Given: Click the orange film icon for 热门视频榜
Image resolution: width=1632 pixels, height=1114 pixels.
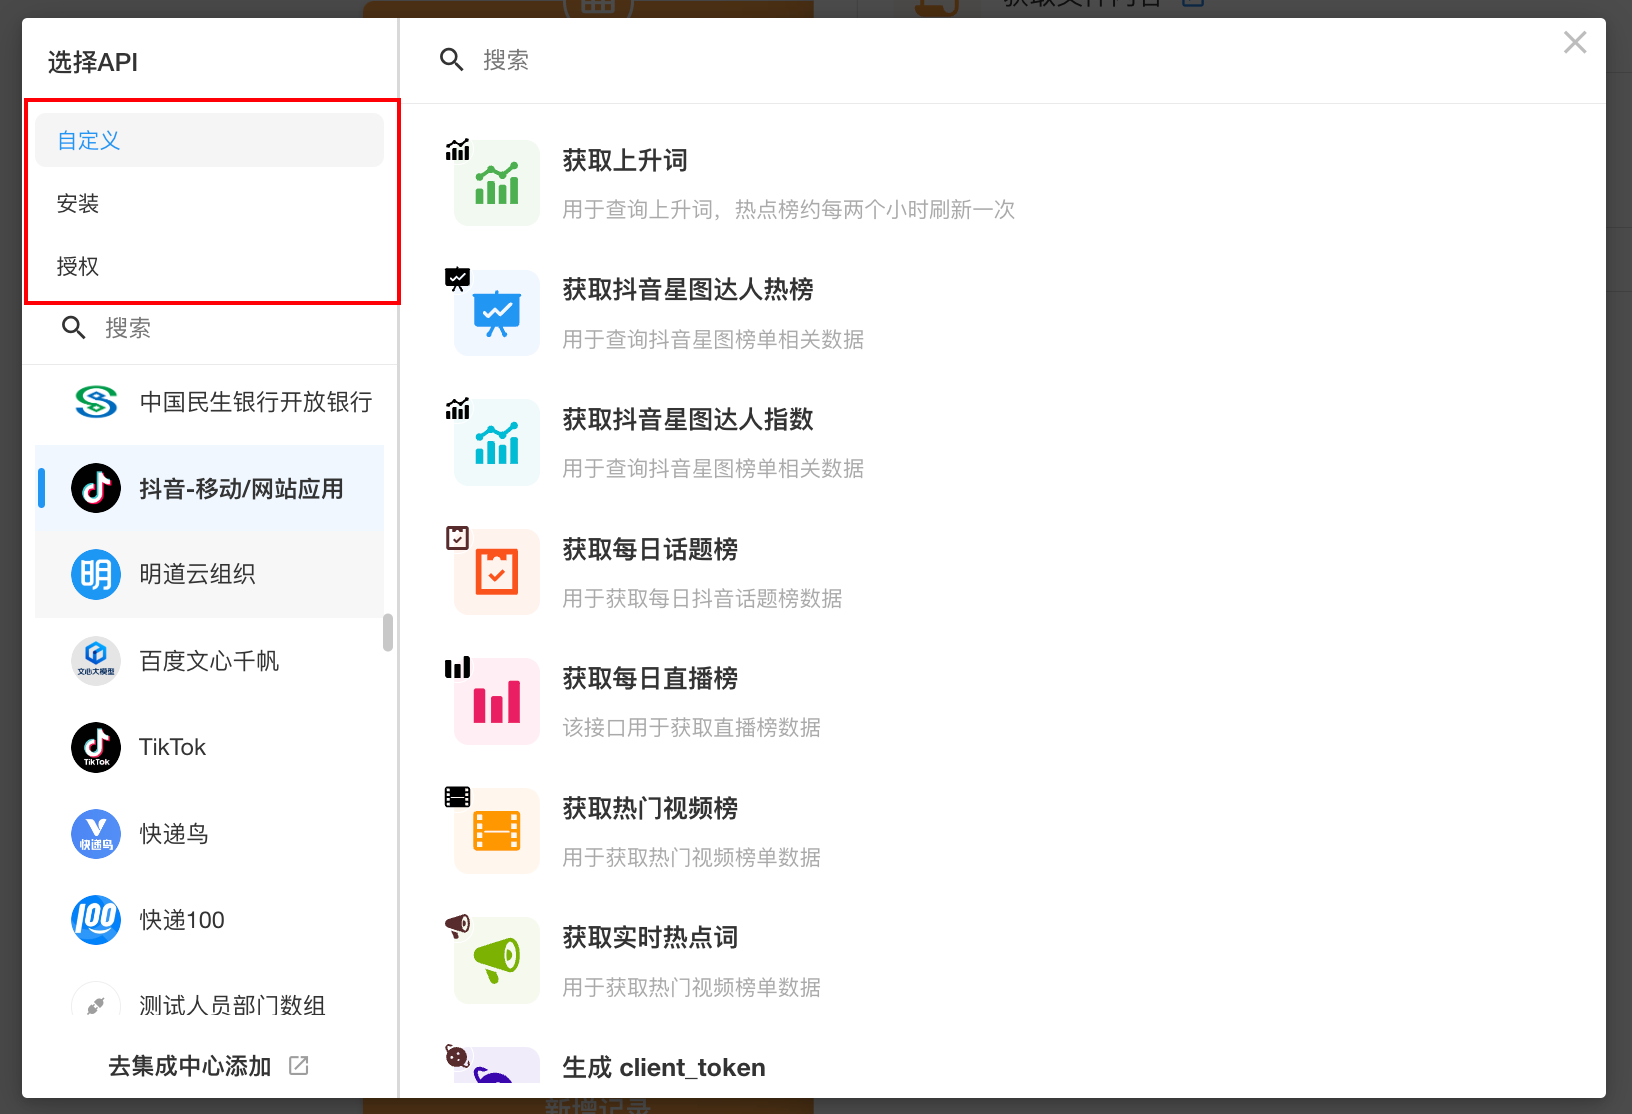Looking at the screenshot, I should point(497,831).
